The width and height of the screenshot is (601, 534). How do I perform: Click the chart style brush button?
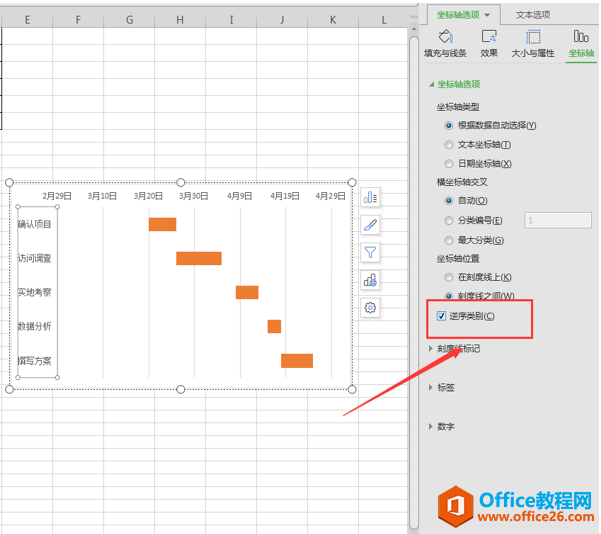[x=370, y=225]
